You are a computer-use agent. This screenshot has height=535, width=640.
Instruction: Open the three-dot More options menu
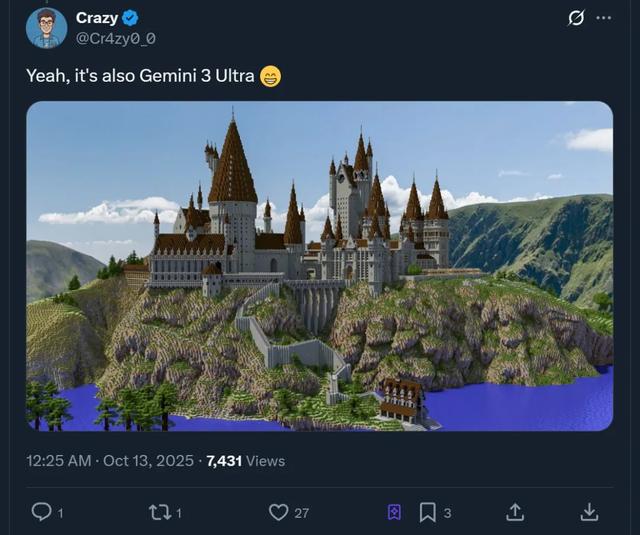603,18
